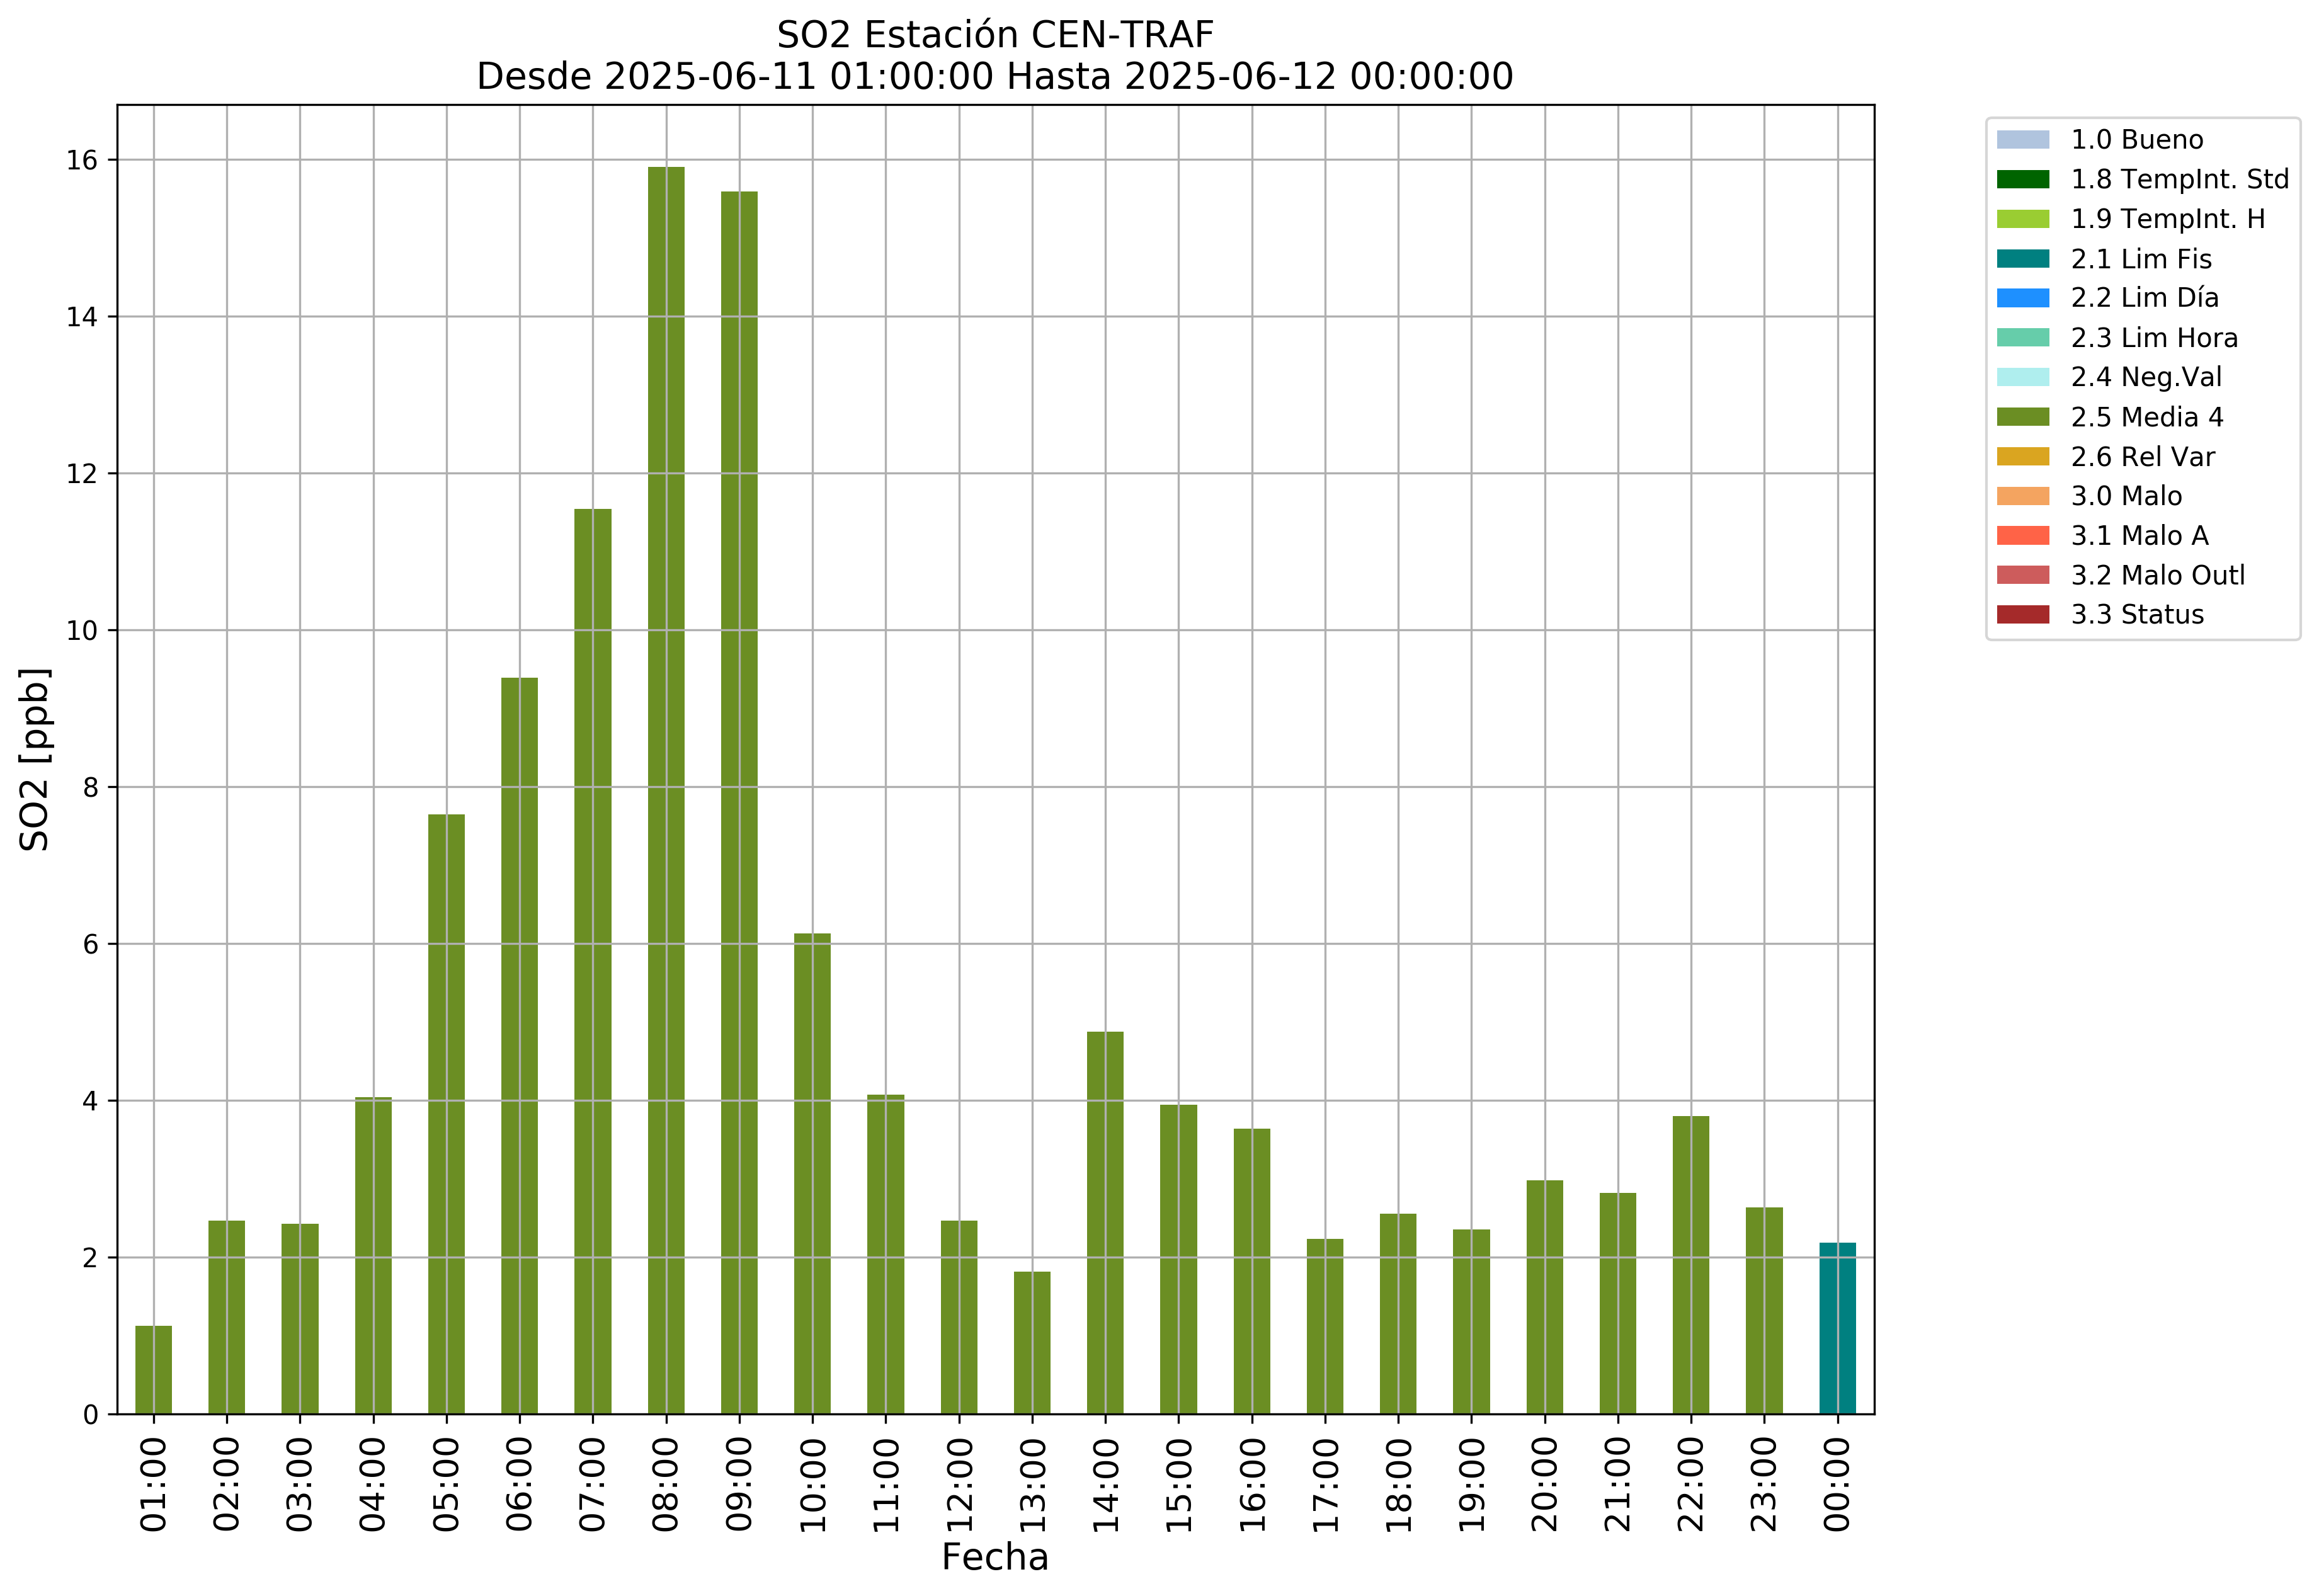Click the tallest bar at 08:00
The image size is (2319, 1596).
(666, 790)
